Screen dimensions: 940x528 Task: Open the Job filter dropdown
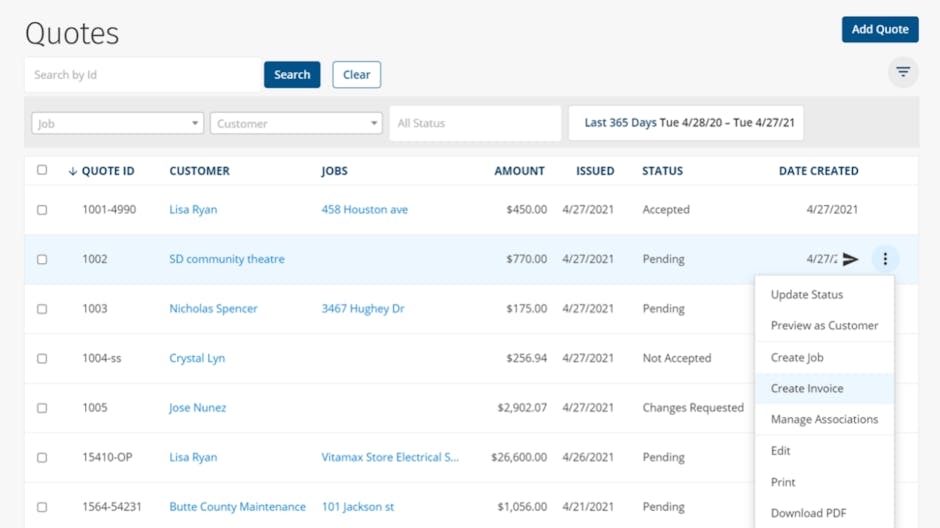coord(117,123)
